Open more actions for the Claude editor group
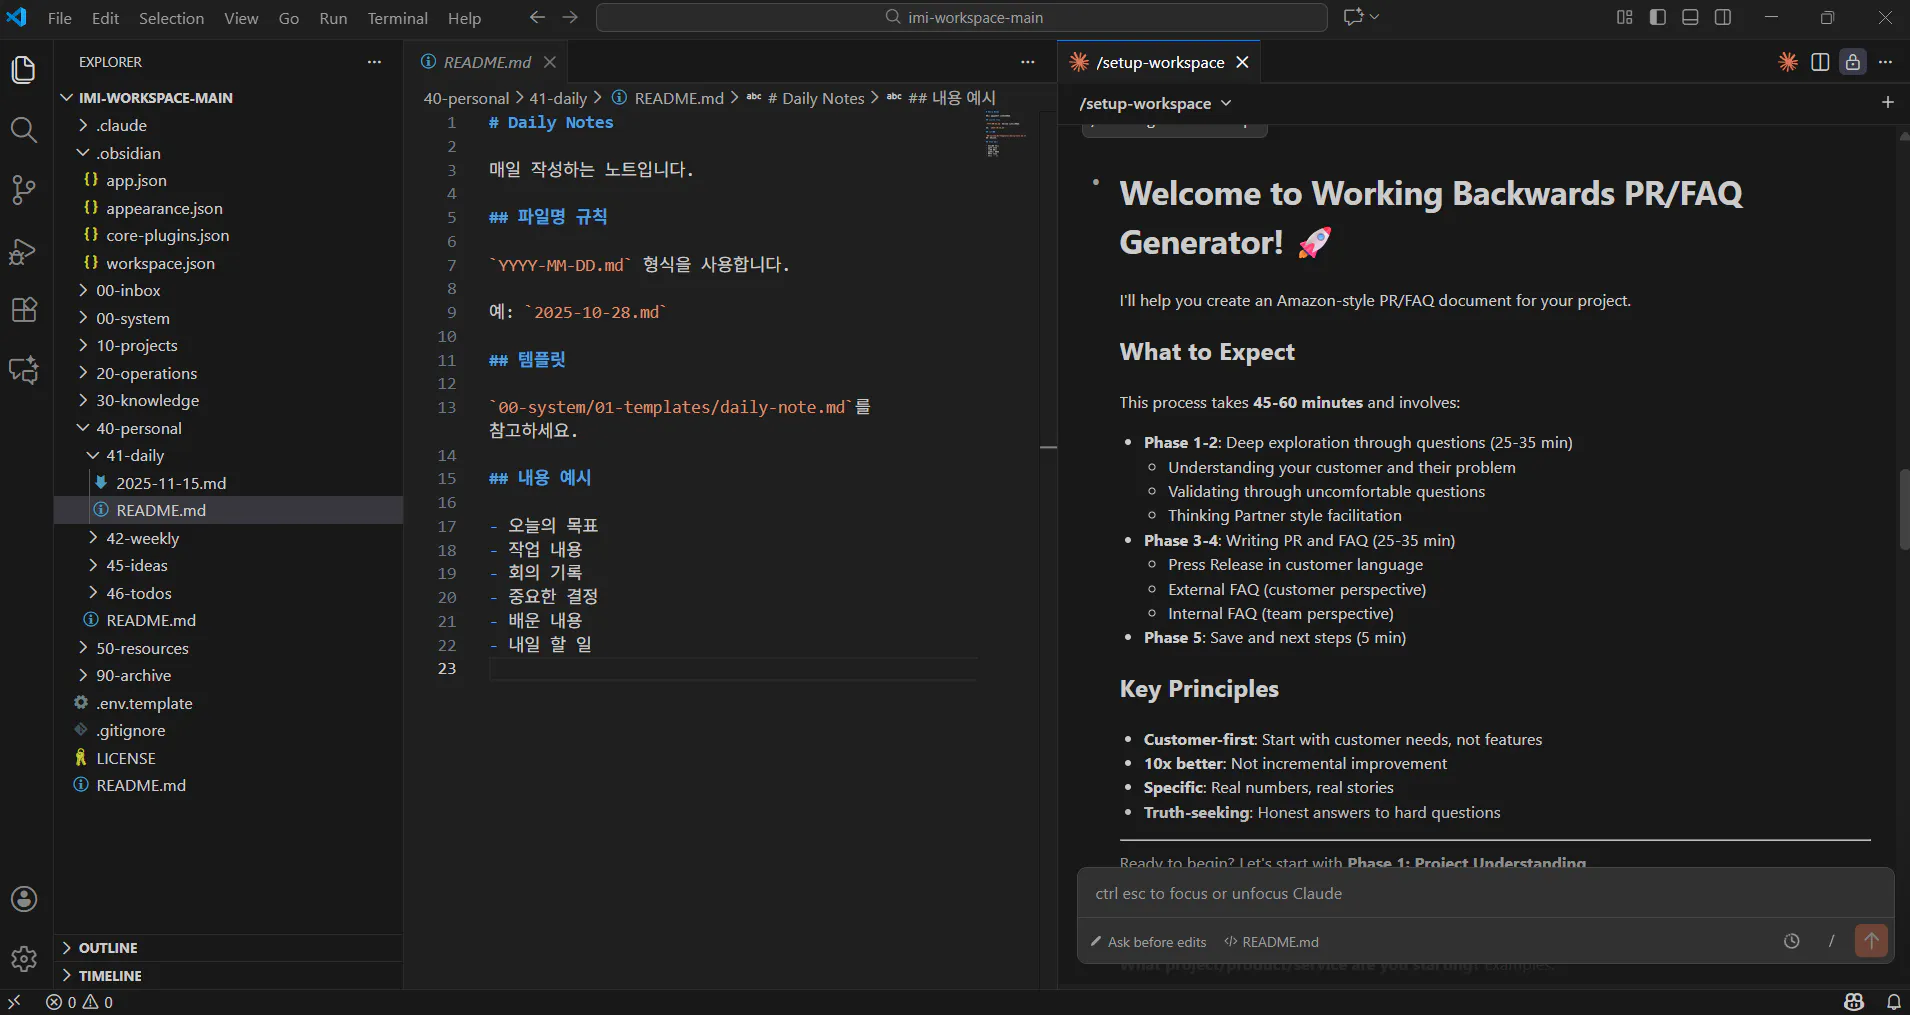The height and width of the screenshot is (1015, 1910). coord(1886,62)
